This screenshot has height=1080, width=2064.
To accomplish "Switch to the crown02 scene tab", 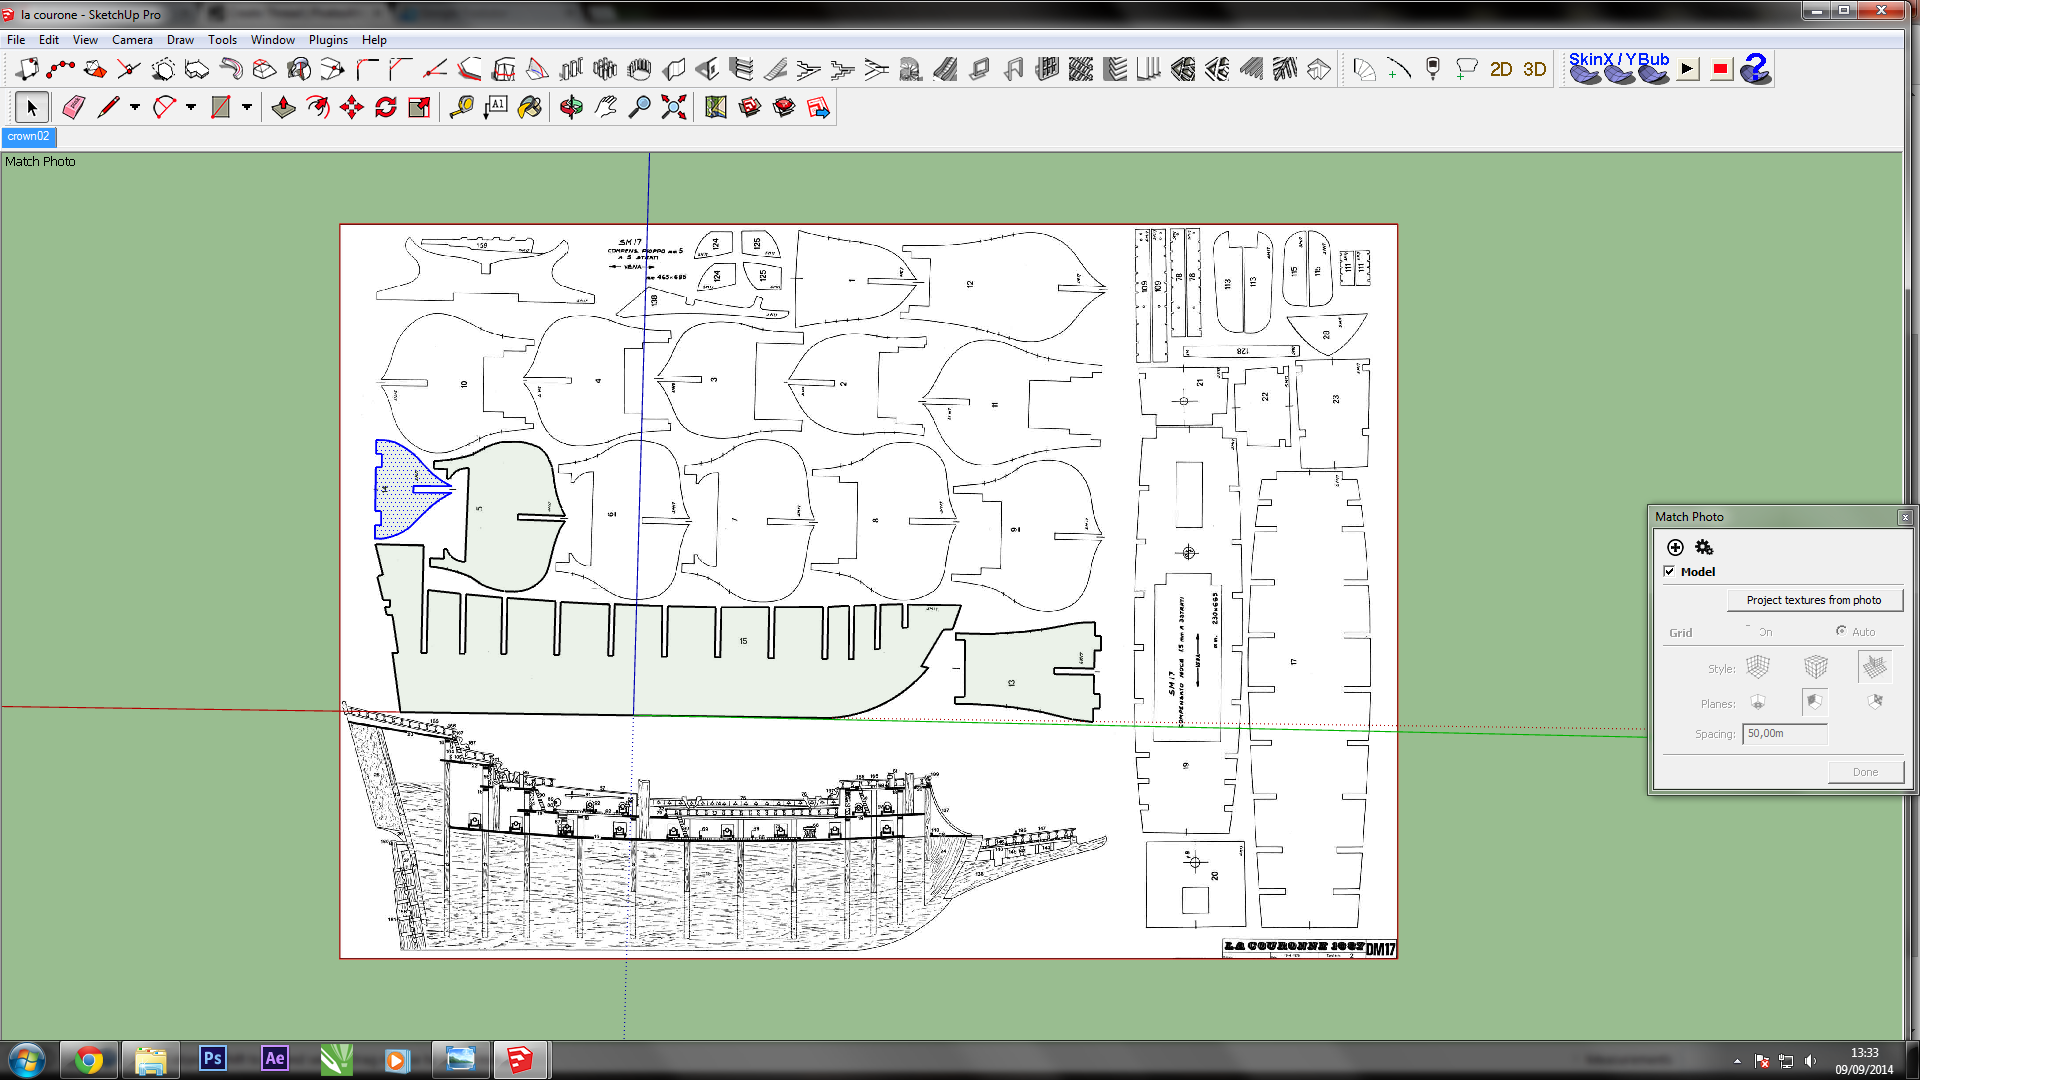I will 28,137.
